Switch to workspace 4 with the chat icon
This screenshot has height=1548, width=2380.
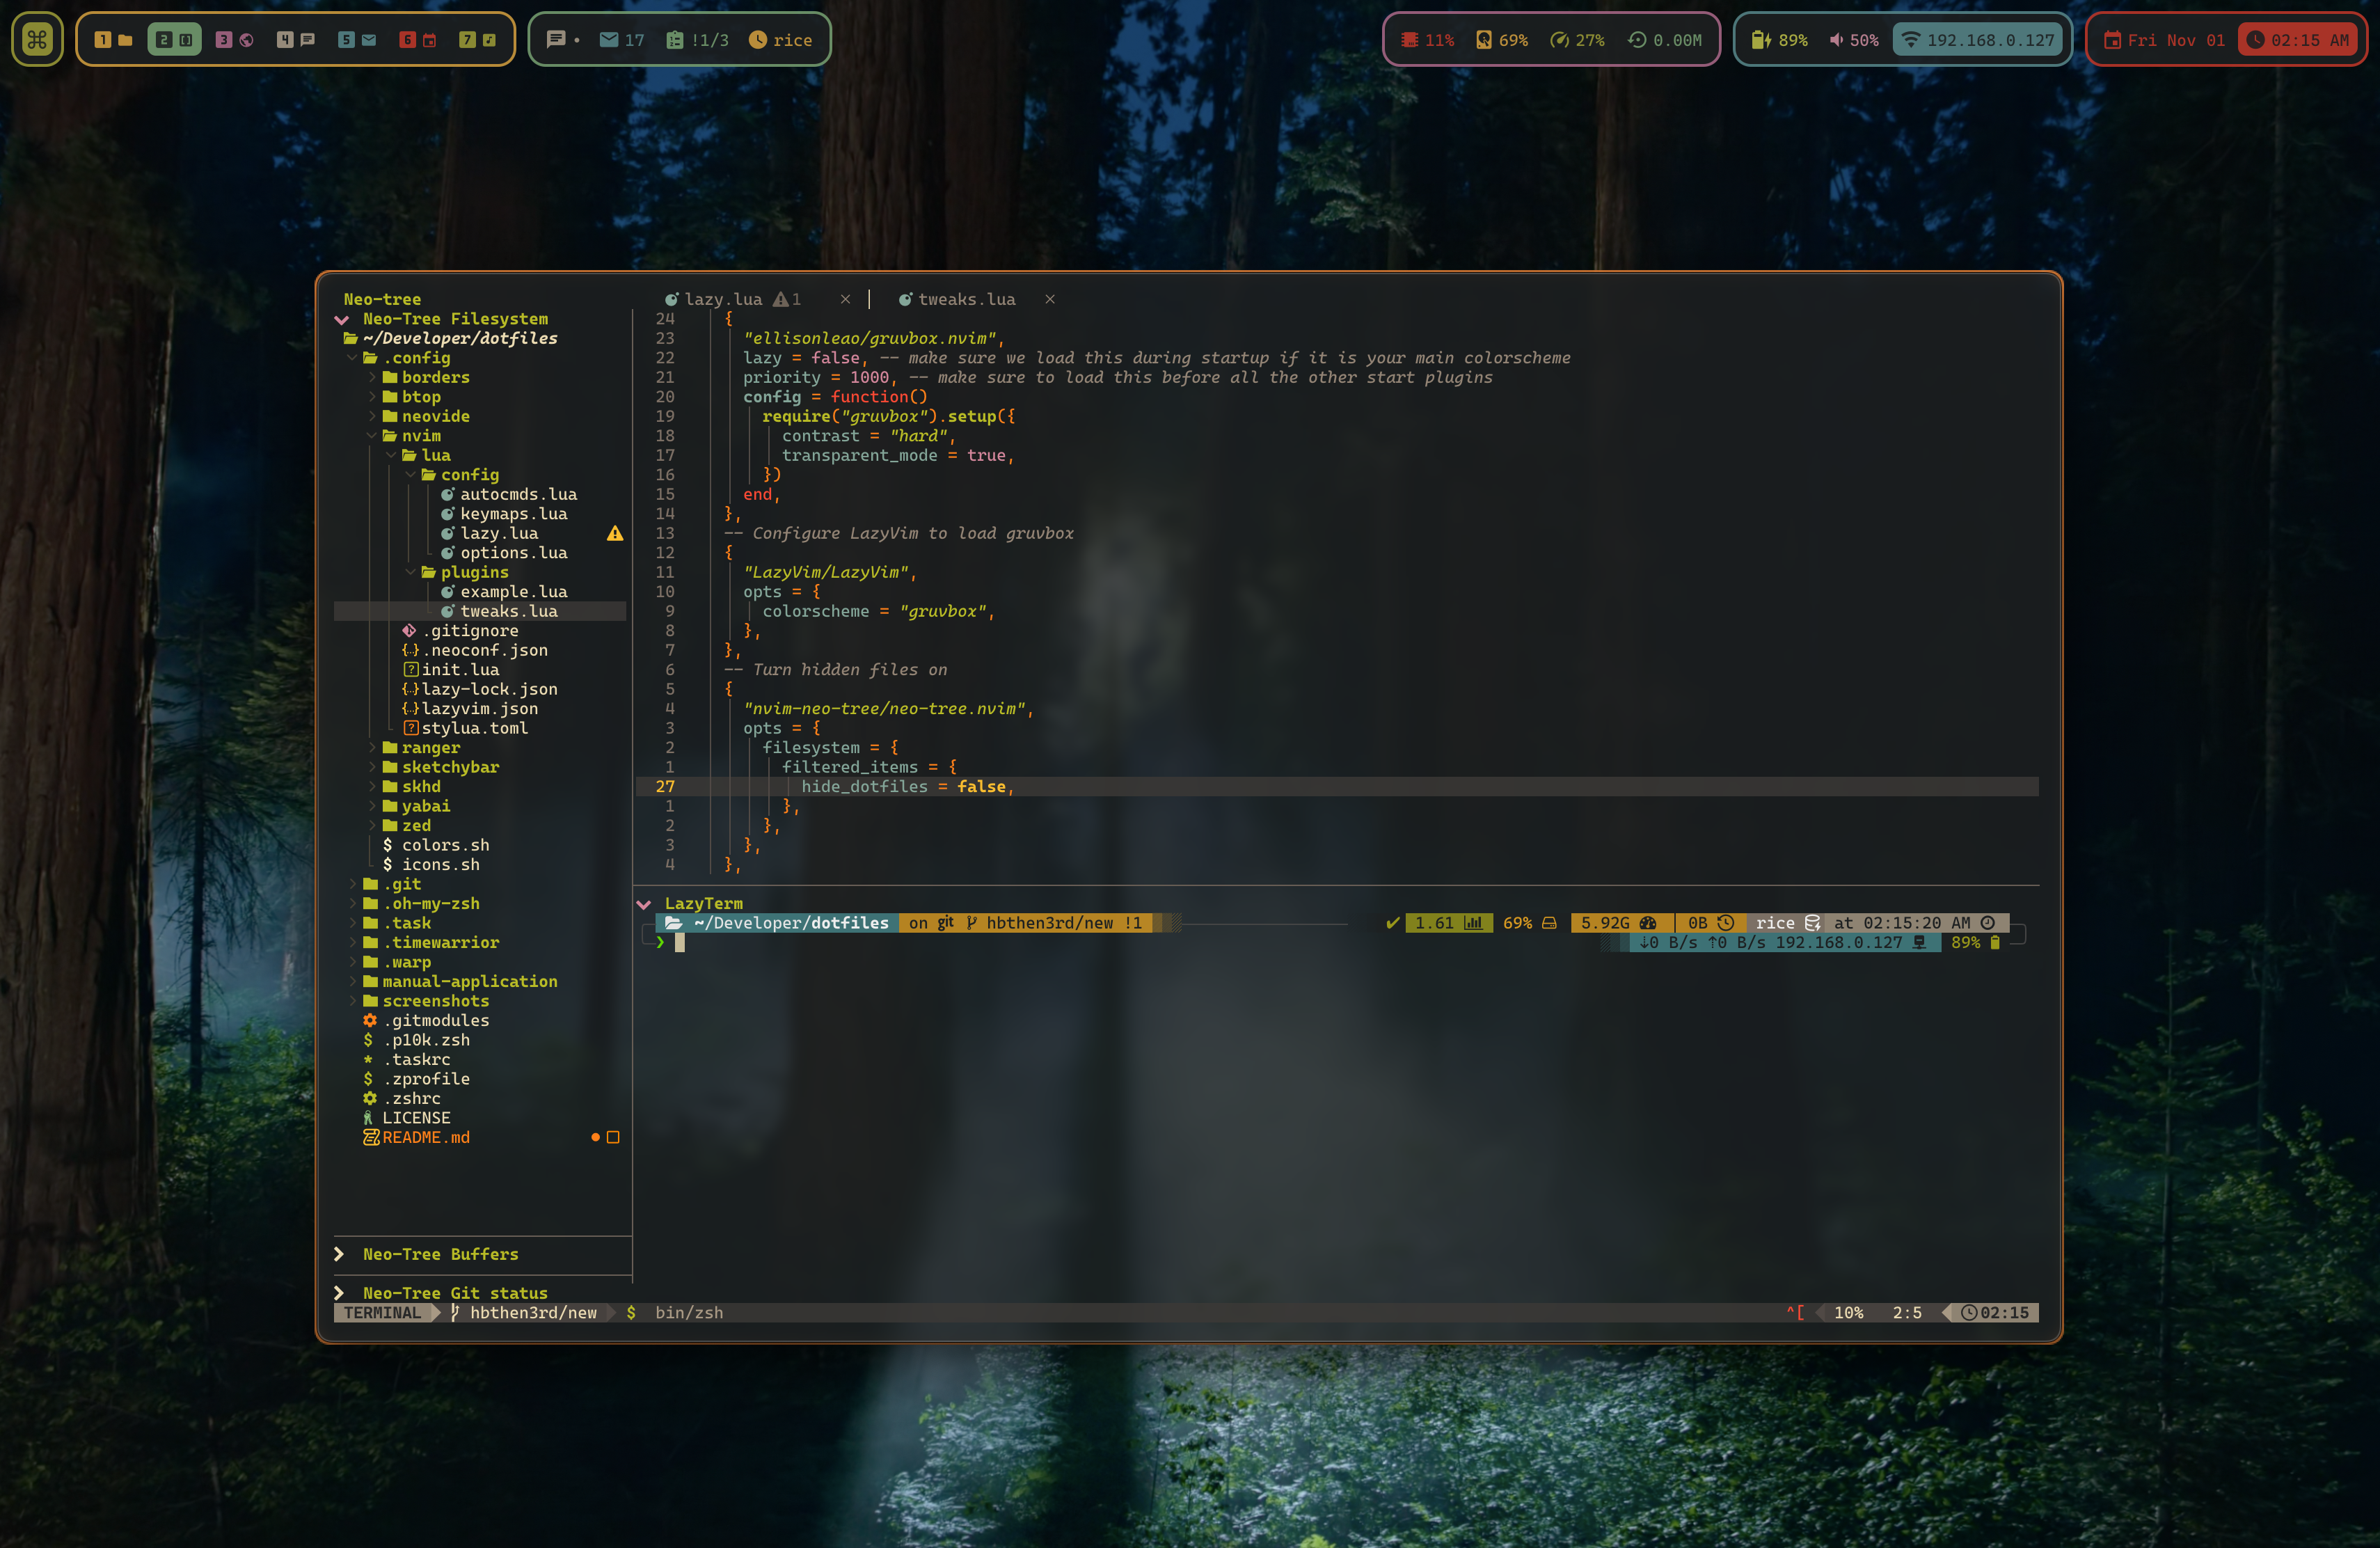coord(296,40)
